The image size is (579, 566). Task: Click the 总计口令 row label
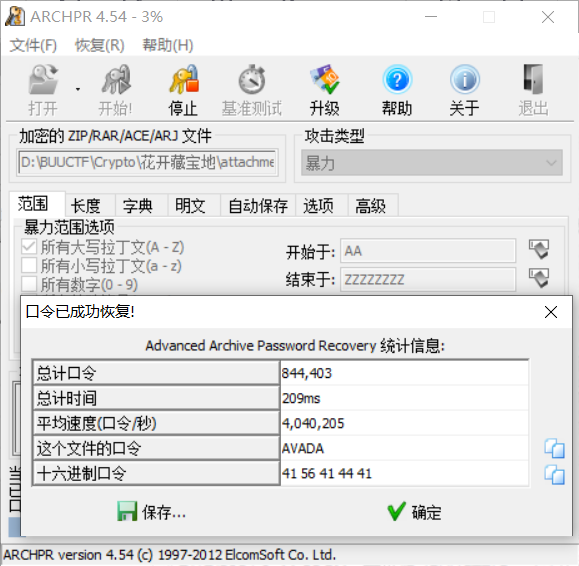point(156,373)
